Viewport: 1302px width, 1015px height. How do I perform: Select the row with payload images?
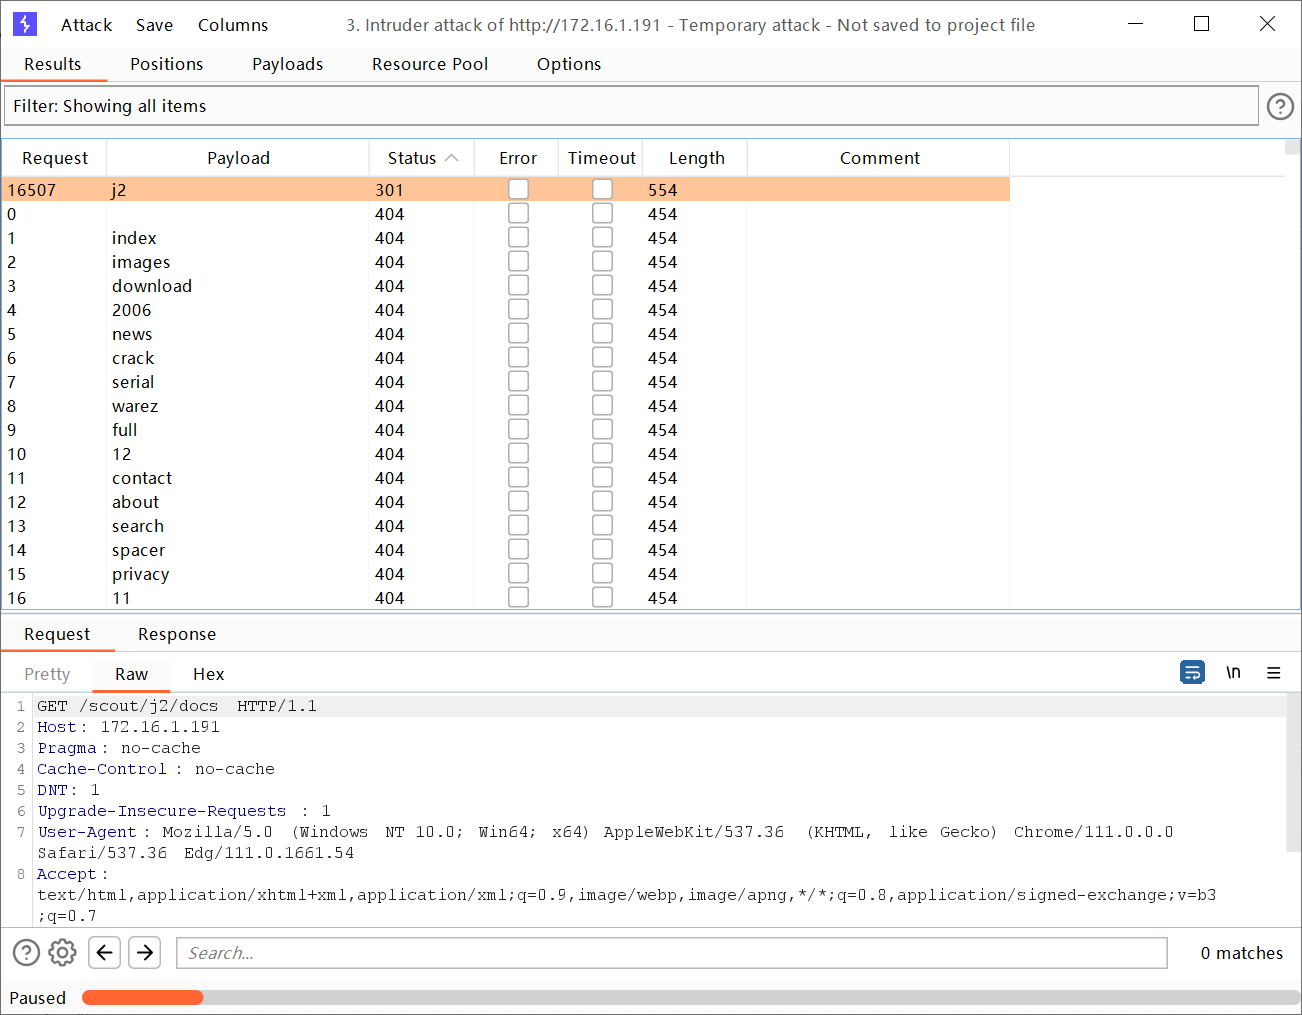click(505, 261)
